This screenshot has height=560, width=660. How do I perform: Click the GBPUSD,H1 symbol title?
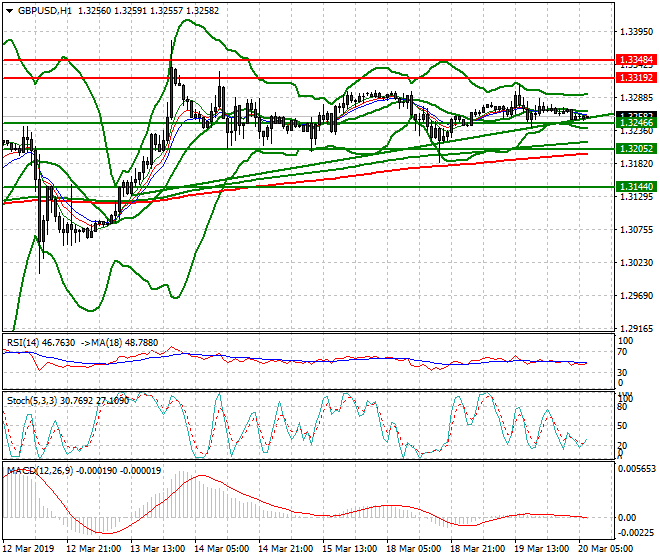pos(45,11)
